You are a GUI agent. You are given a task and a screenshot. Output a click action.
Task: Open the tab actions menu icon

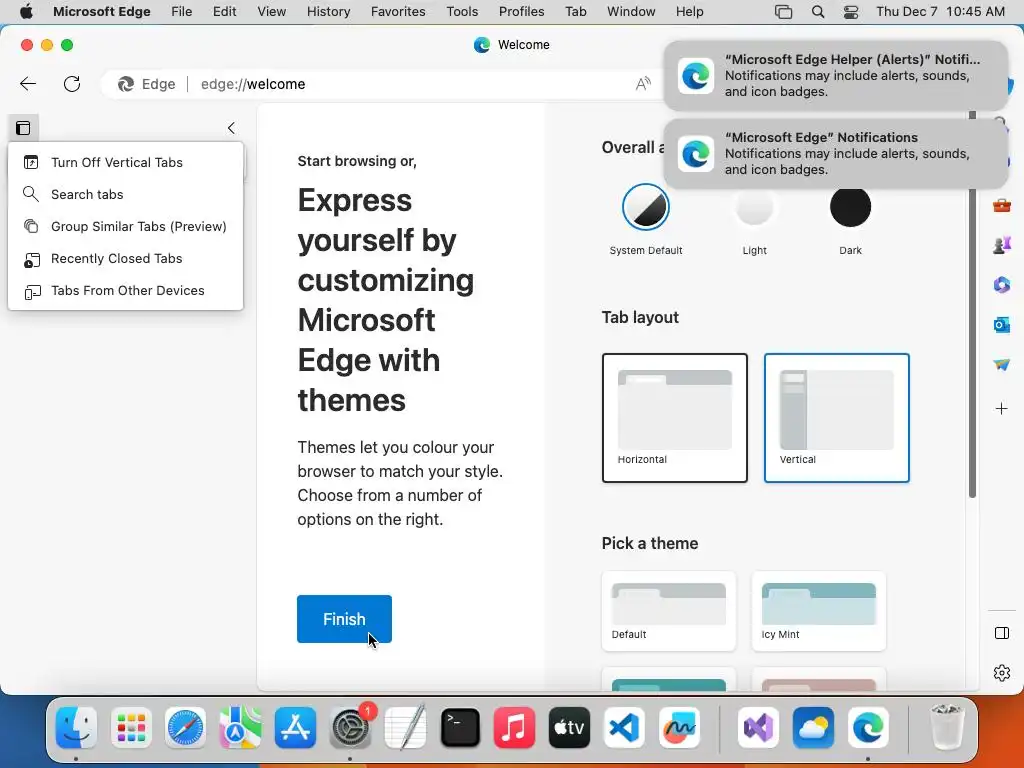coord(24,128)
